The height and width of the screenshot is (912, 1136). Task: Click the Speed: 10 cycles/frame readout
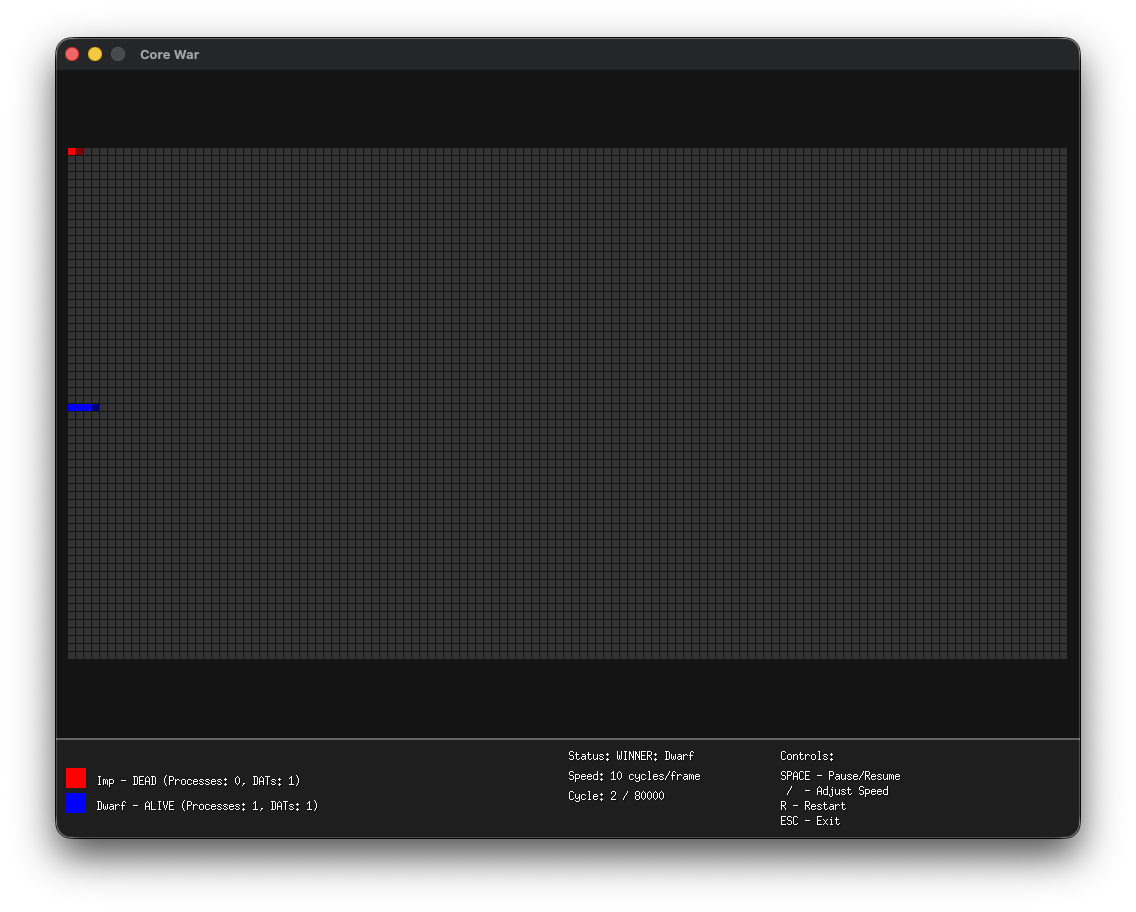click(x=634, y=776)
